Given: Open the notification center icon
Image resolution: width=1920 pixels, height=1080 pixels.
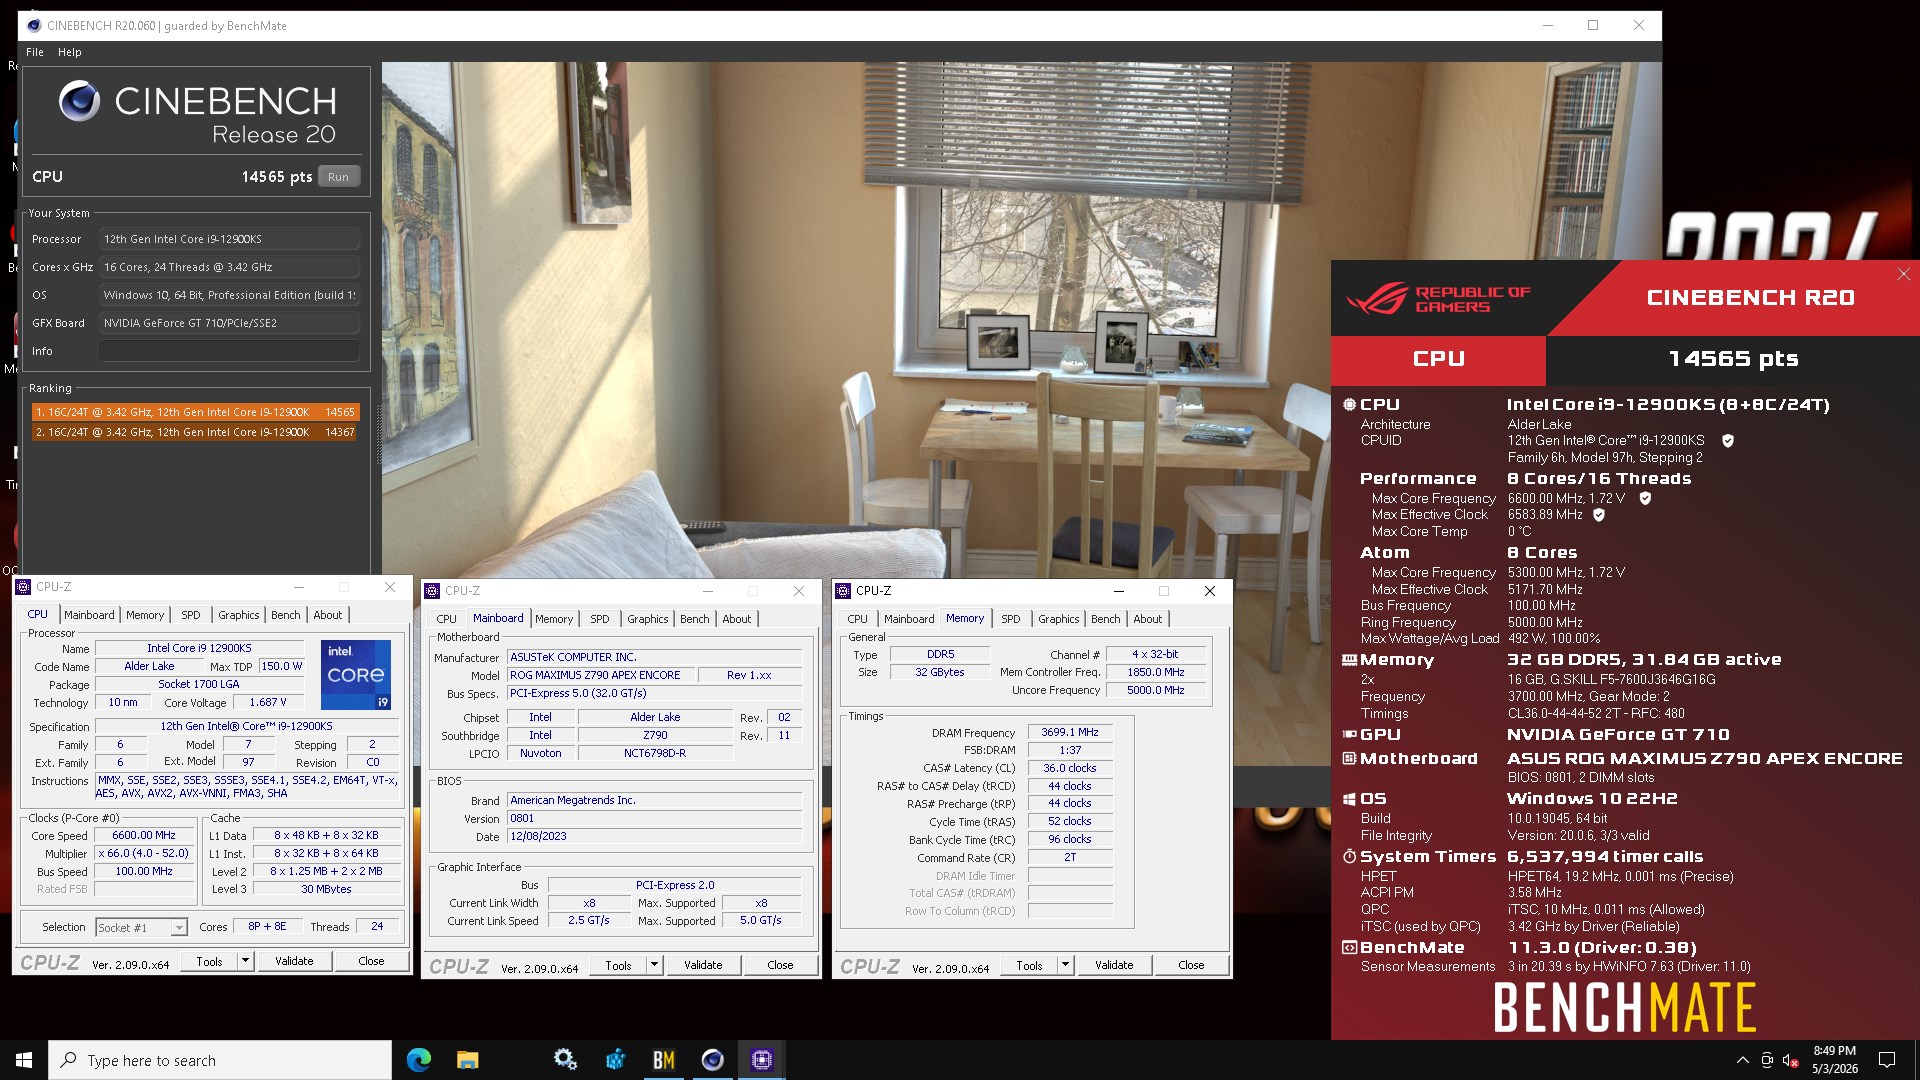Looking at the screenshot, I should pyautogui.click(x=1887, y=1060).
